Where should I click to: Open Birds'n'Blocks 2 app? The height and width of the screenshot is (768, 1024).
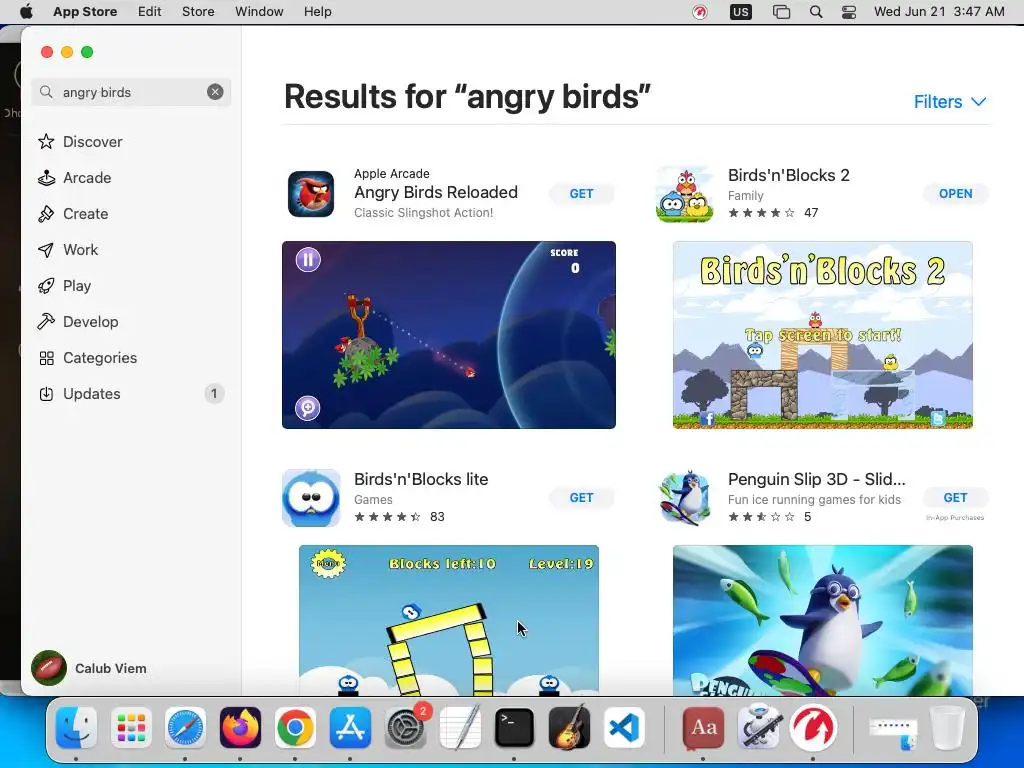[x=955, y=194]
